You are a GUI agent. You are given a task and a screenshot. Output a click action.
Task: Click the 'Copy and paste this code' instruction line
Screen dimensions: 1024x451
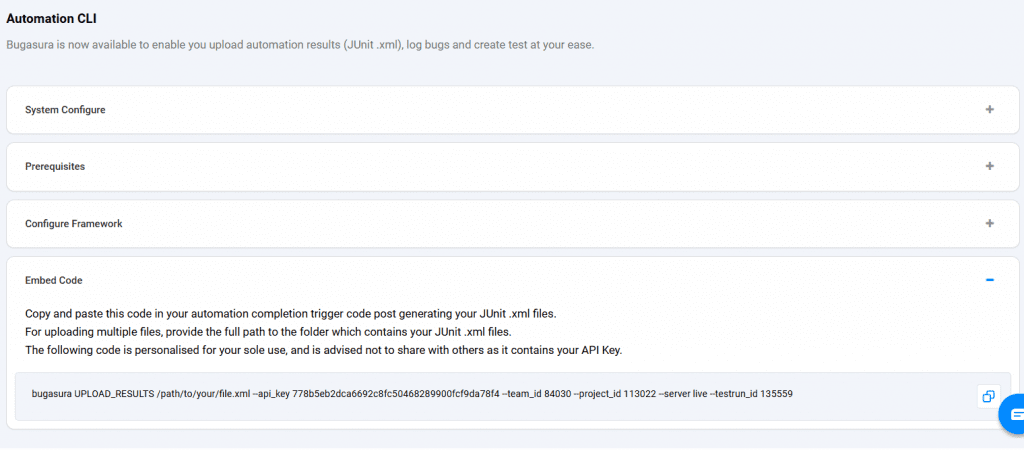(290, 313)
